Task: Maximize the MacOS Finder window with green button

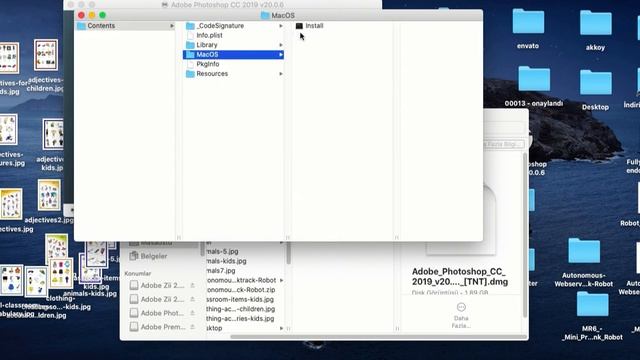Action: pyautogui.click(x=102, y=15)
